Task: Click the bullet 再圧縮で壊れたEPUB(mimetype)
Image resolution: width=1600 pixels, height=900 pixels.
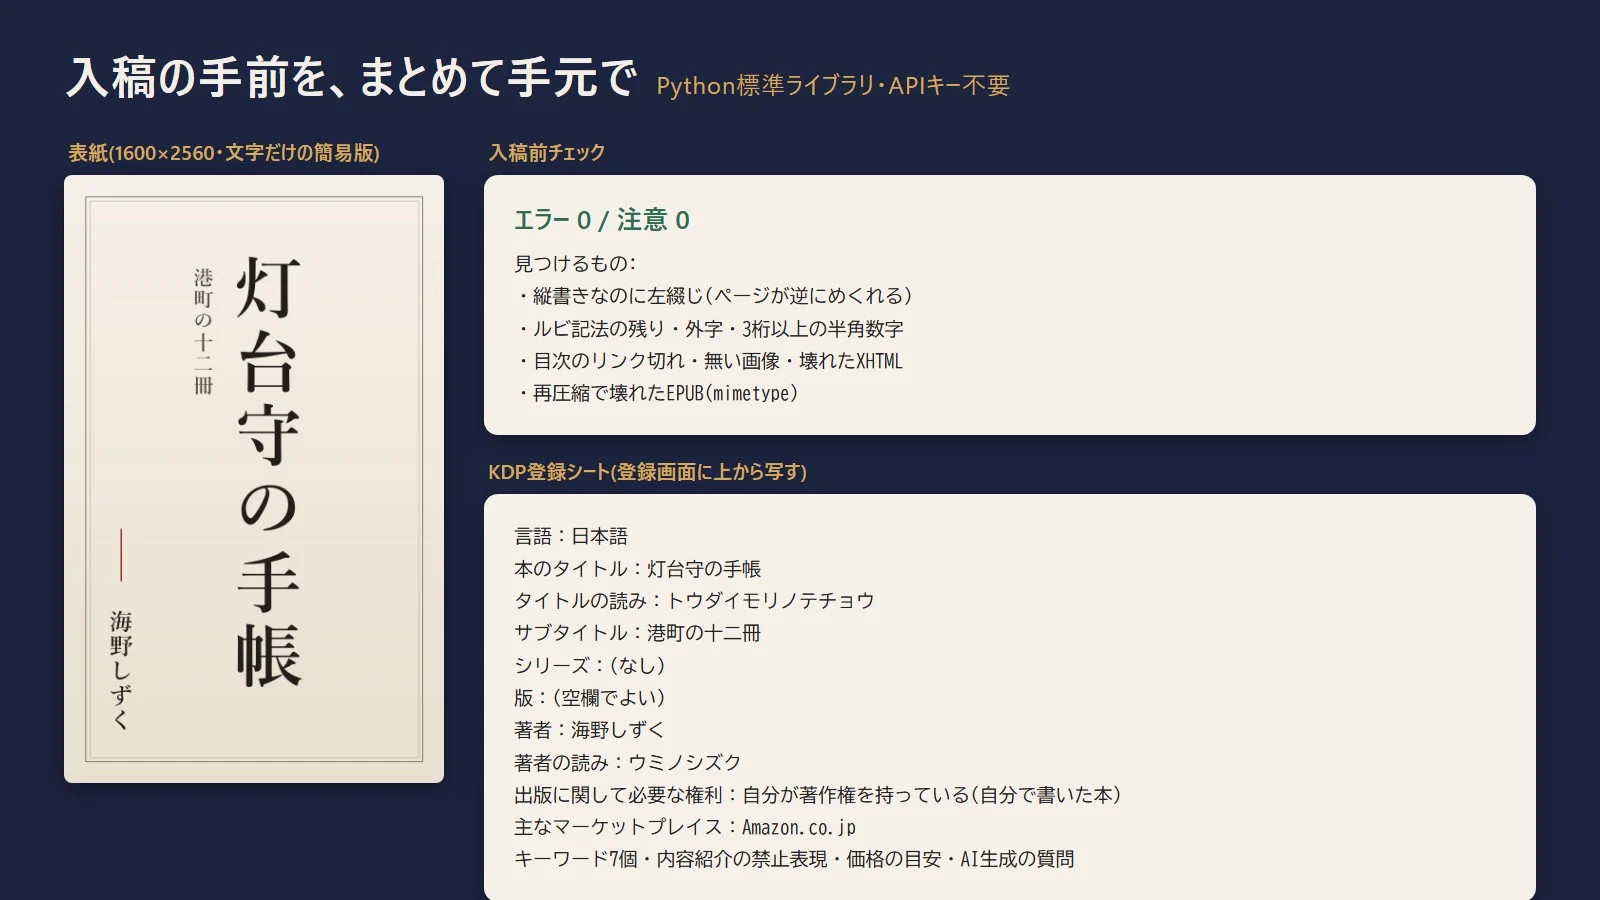Action: (657, 393)
